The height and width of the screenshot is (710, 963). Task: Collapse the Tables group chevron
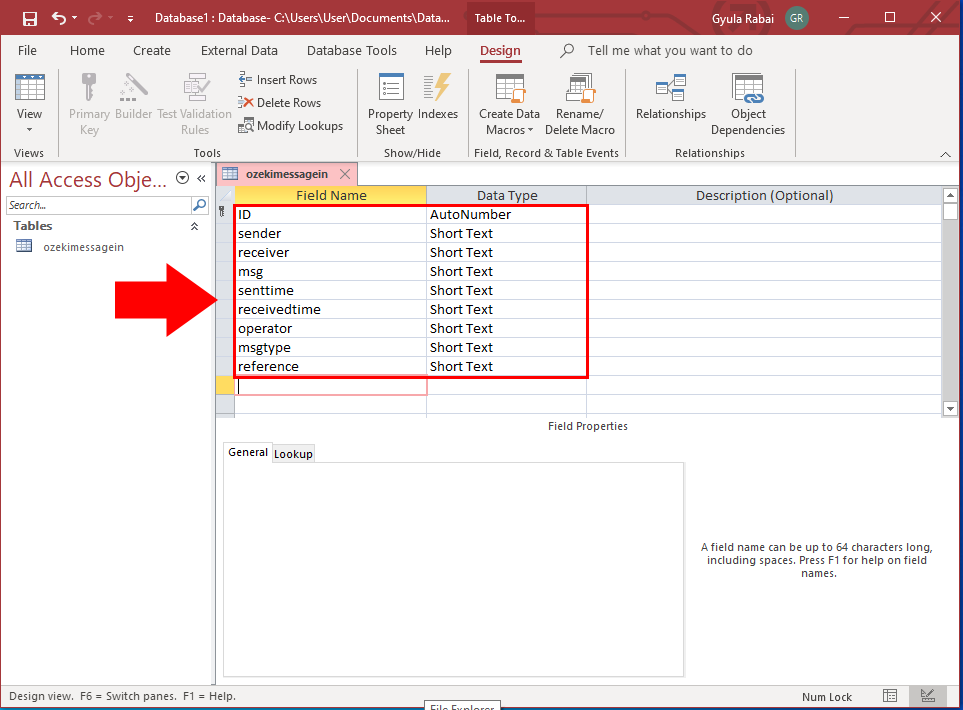[194, 226]
